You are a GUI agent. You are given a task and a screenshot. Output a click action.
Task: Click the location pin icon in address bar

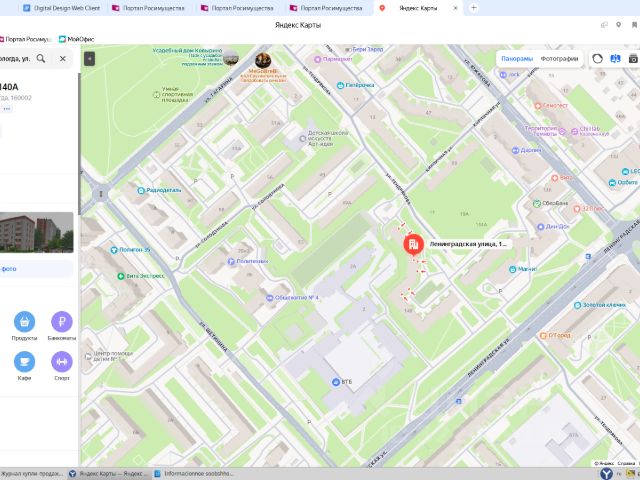pos(619,25)
